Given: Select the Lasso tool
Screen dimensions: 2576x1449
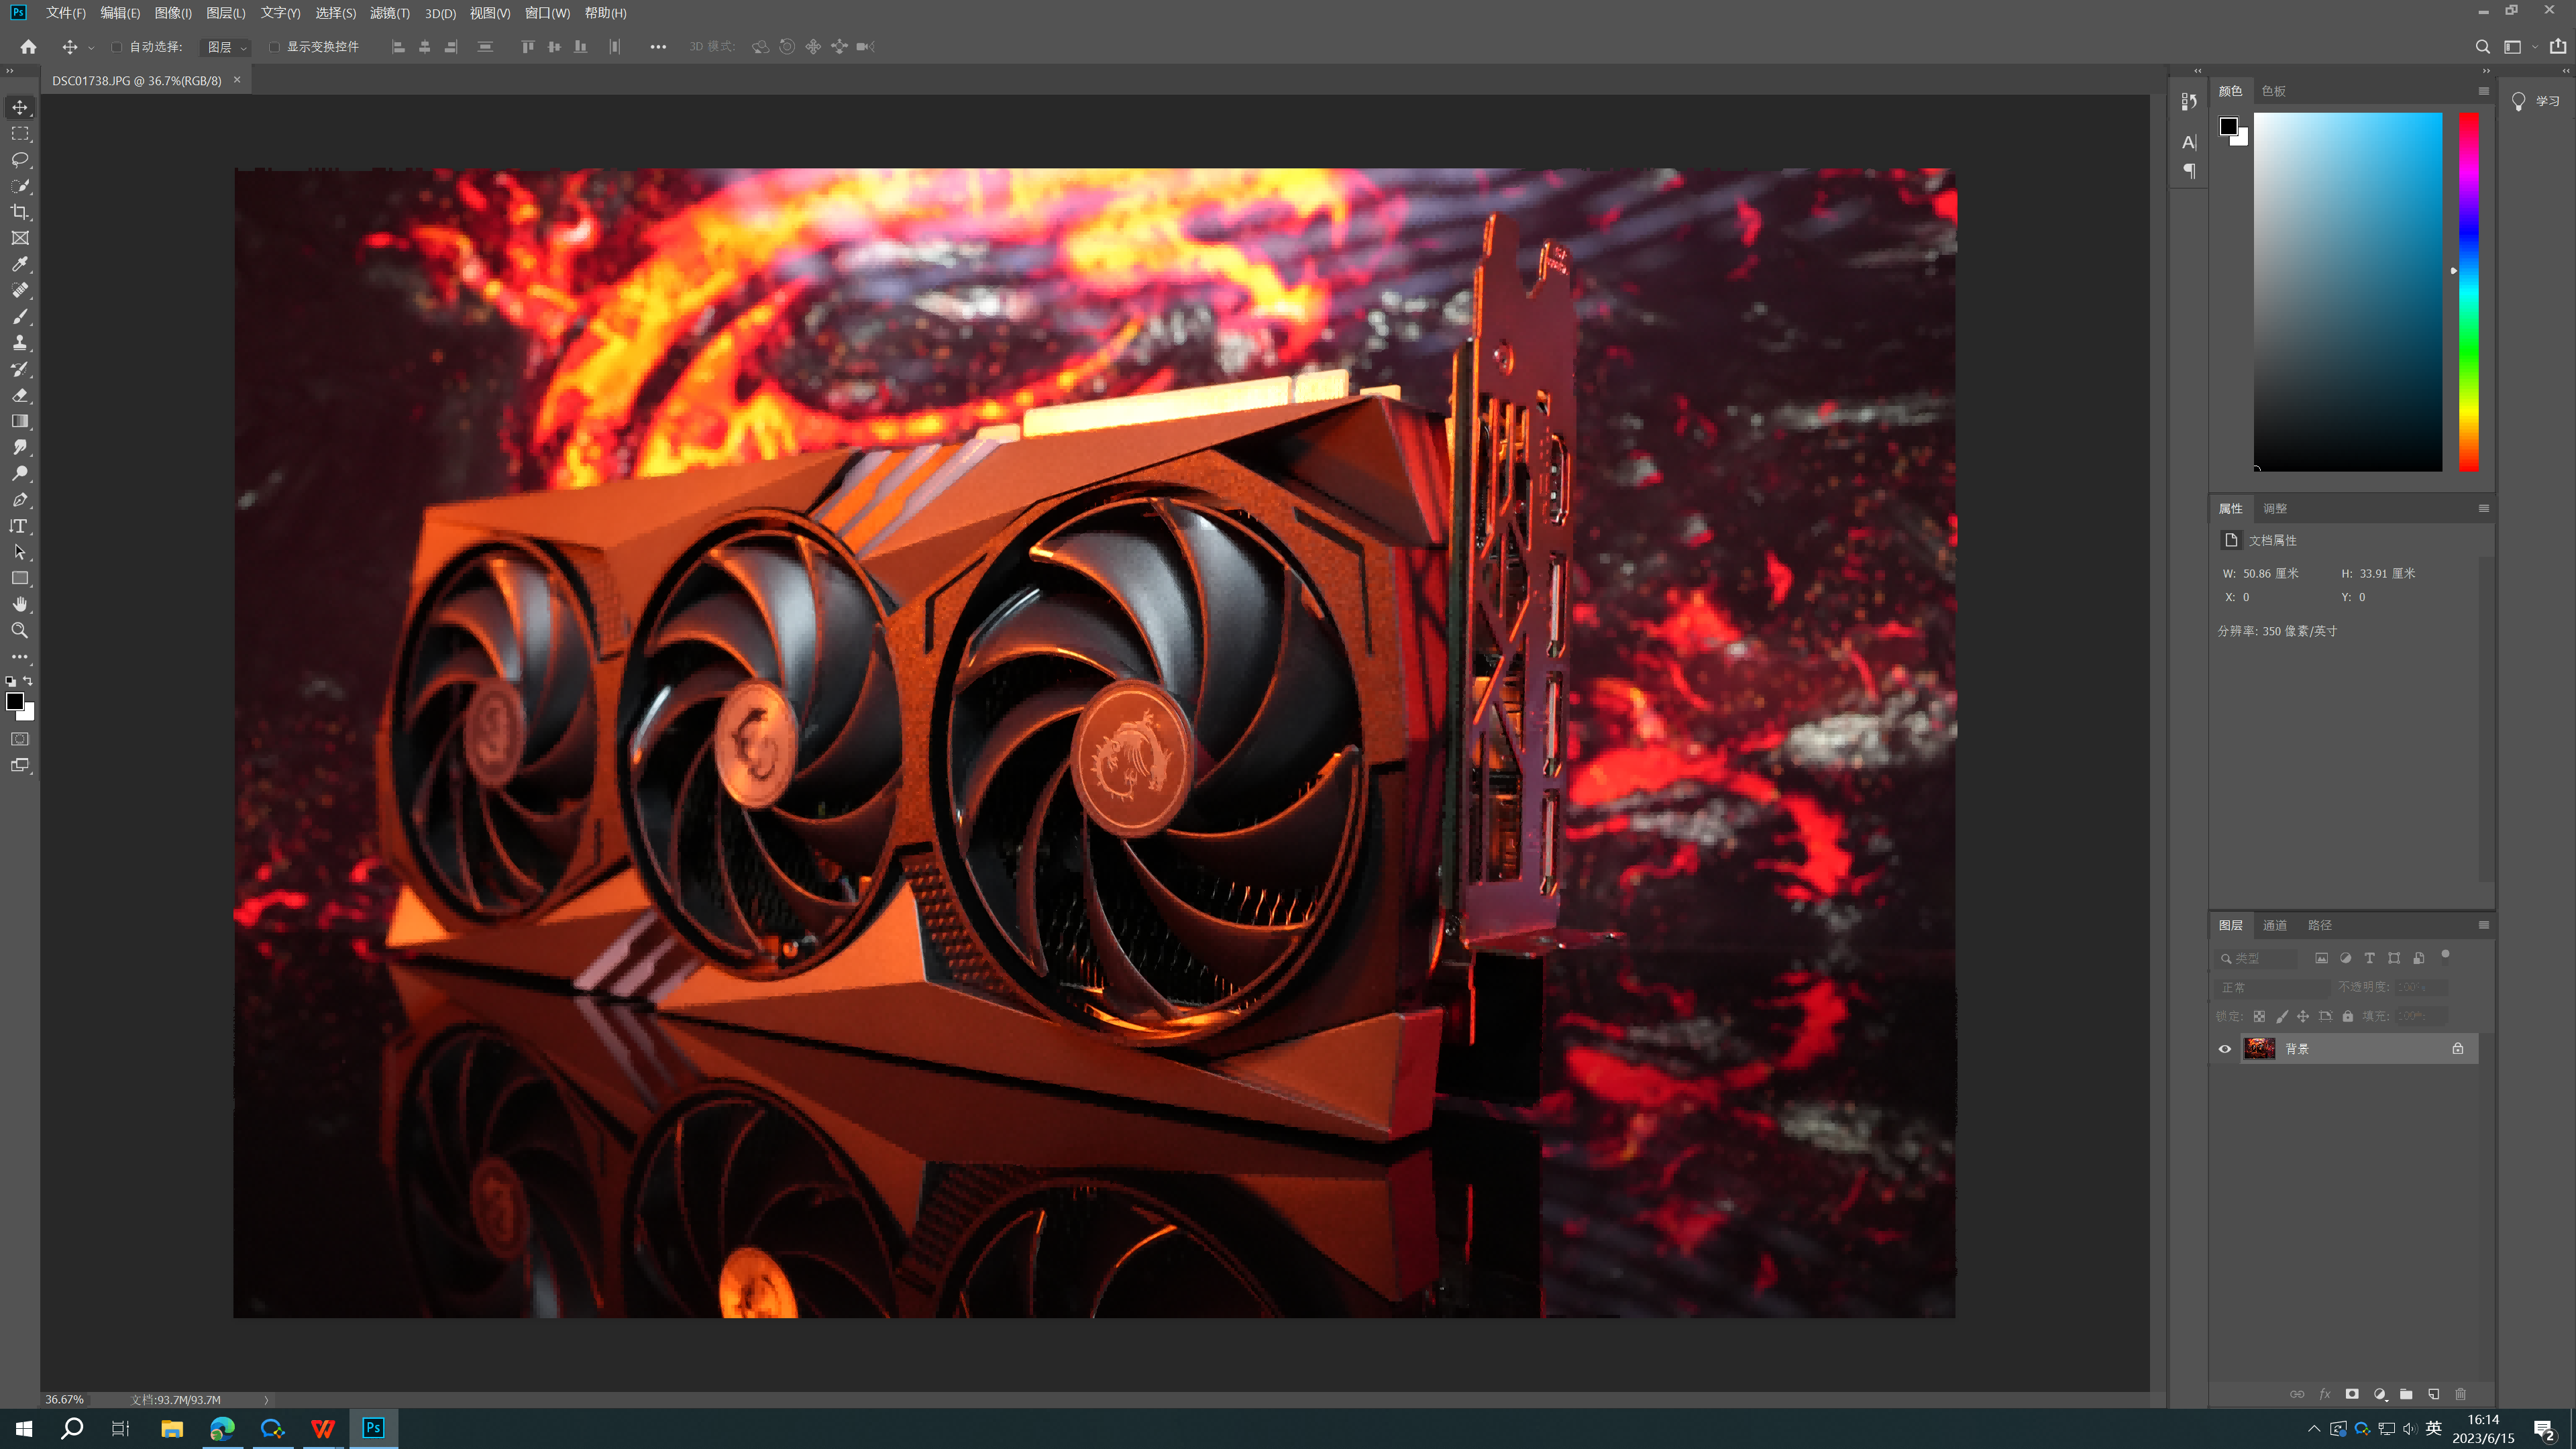Looking at the screenshot, I should (20, 160).
